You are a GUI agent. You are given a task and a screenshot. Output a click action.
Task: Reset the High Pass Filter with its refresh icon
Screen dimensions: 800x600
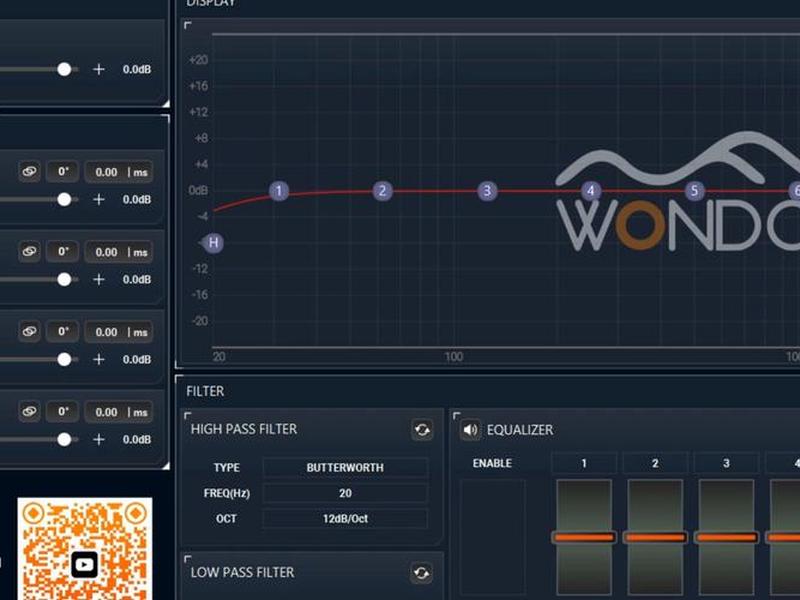[422, 430]
